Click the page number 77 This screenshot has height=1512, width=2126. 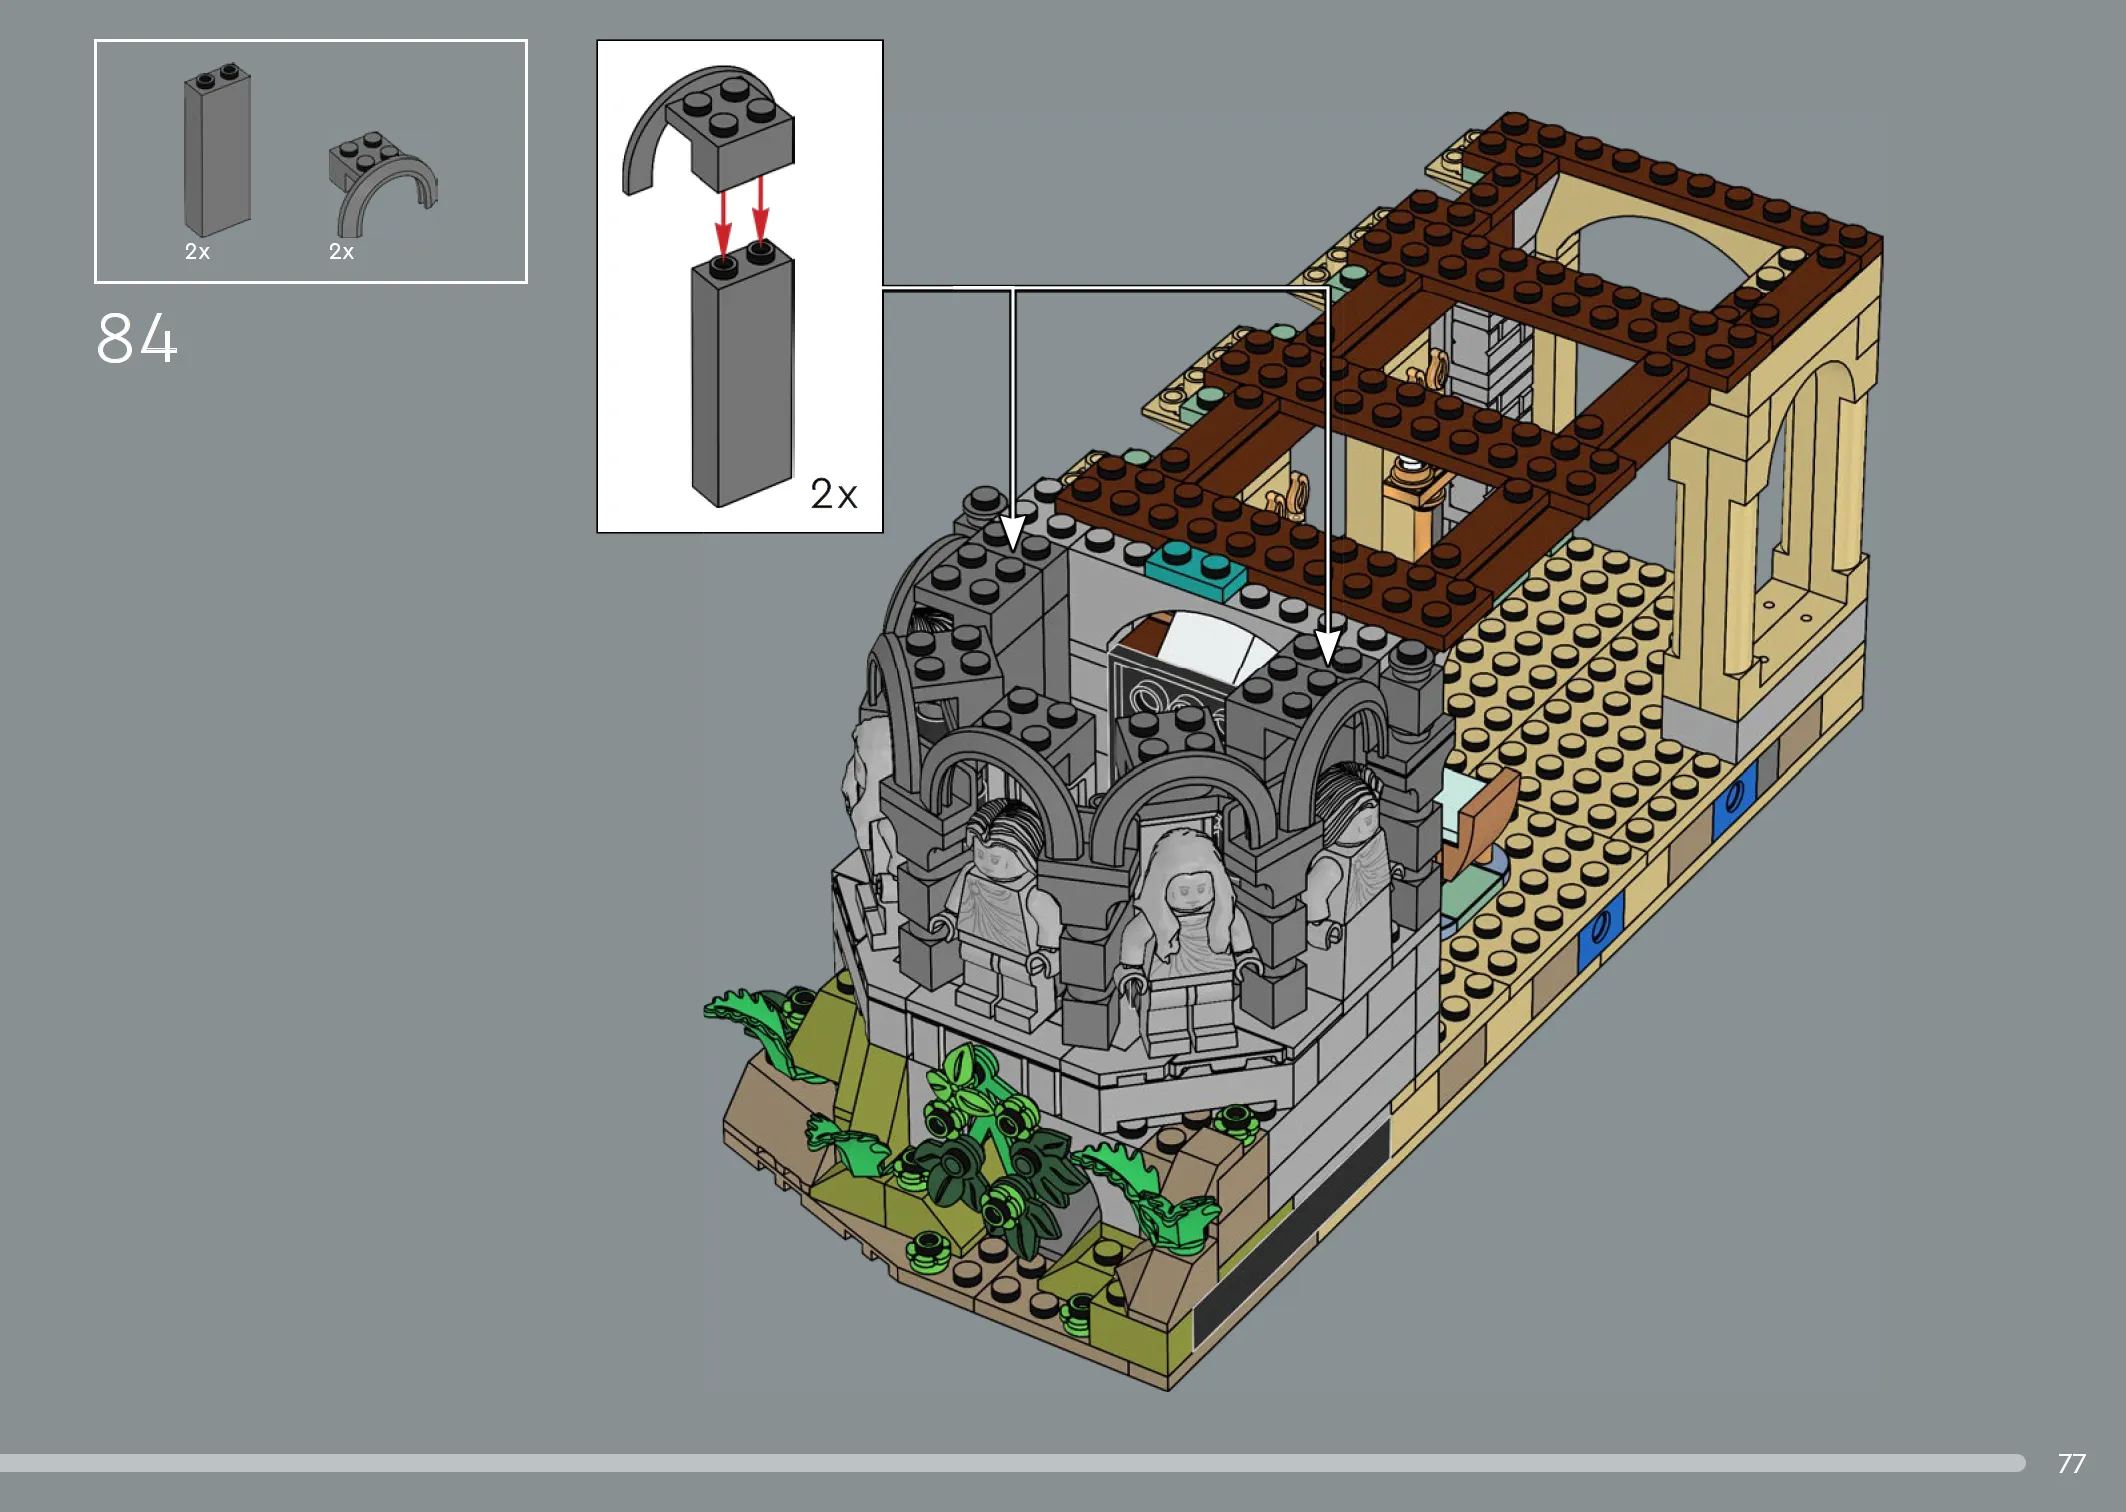2071,1464
